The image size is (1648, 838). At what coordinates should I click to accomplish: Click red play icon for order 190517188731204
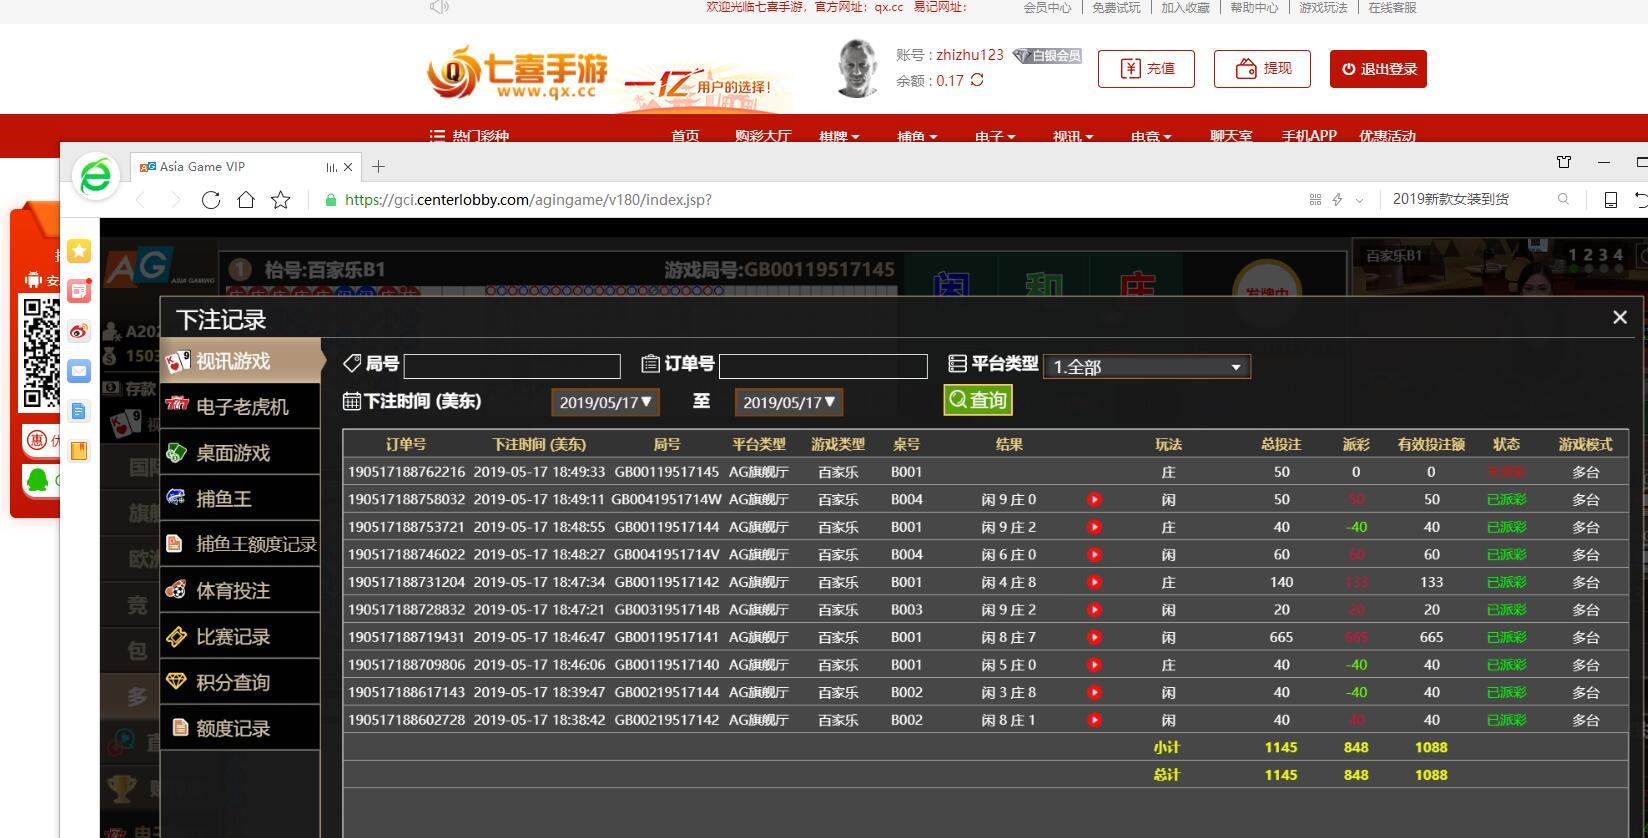click(x=1094, y=582)
